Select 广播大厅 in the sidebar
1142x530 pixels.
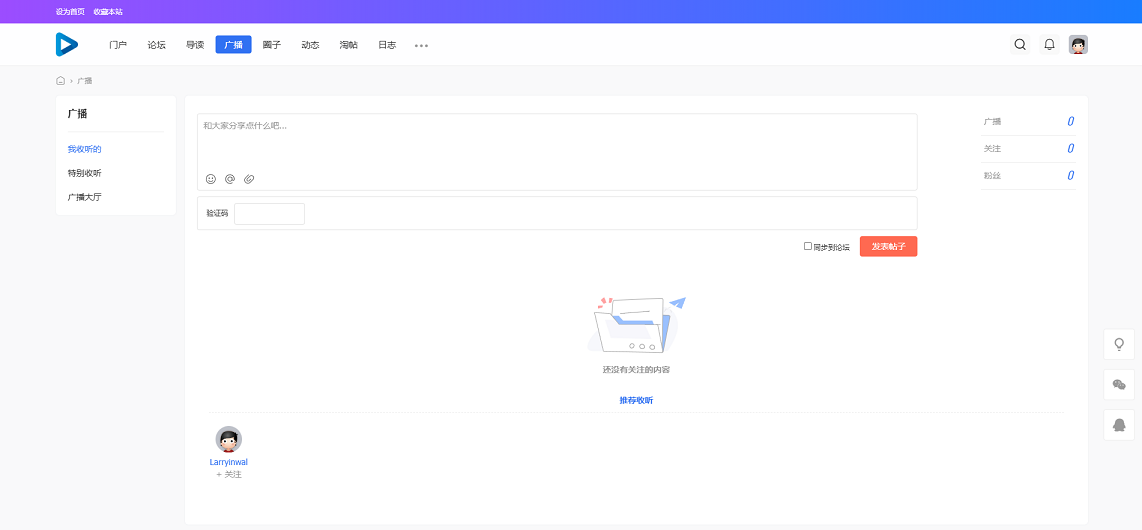[x=84, y=197]
